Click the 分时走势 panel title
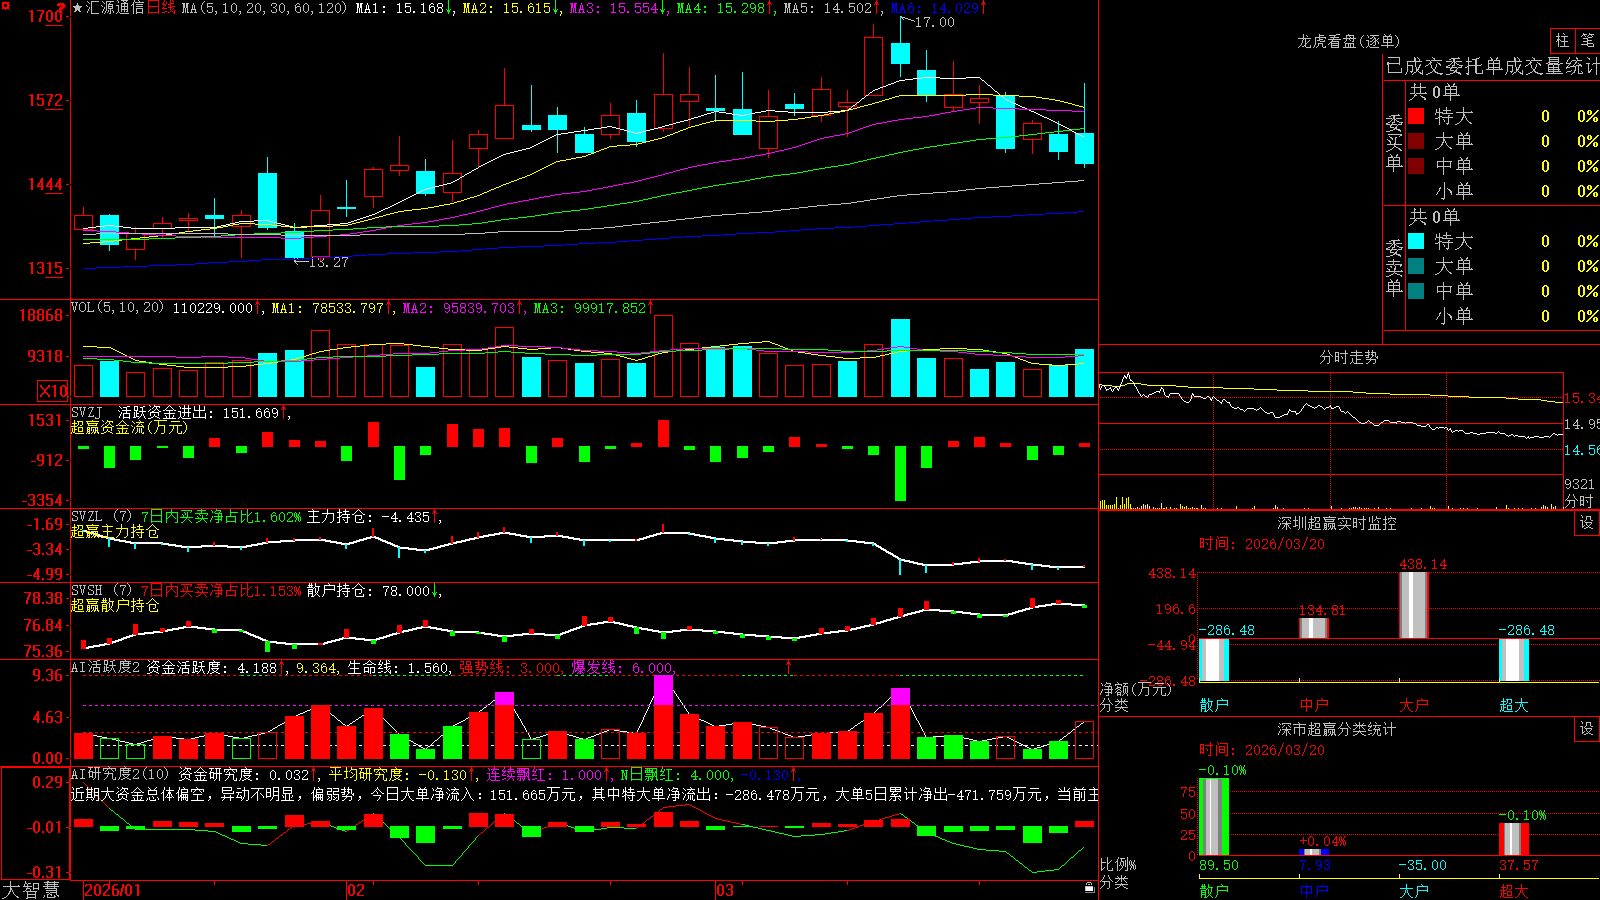 click(x=1348, y=357)
